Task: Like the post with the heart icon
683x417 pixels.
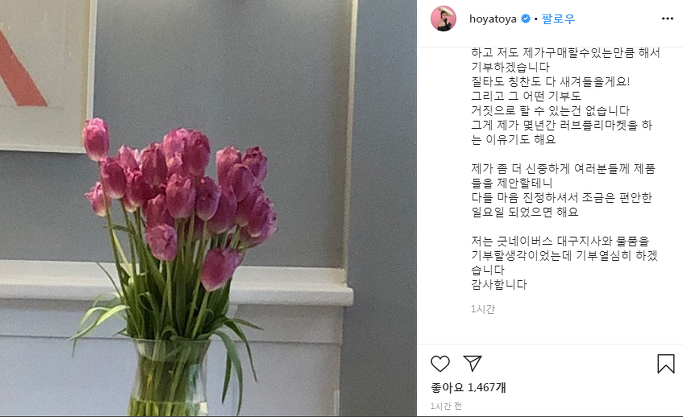Action: [x=440, y=363]
